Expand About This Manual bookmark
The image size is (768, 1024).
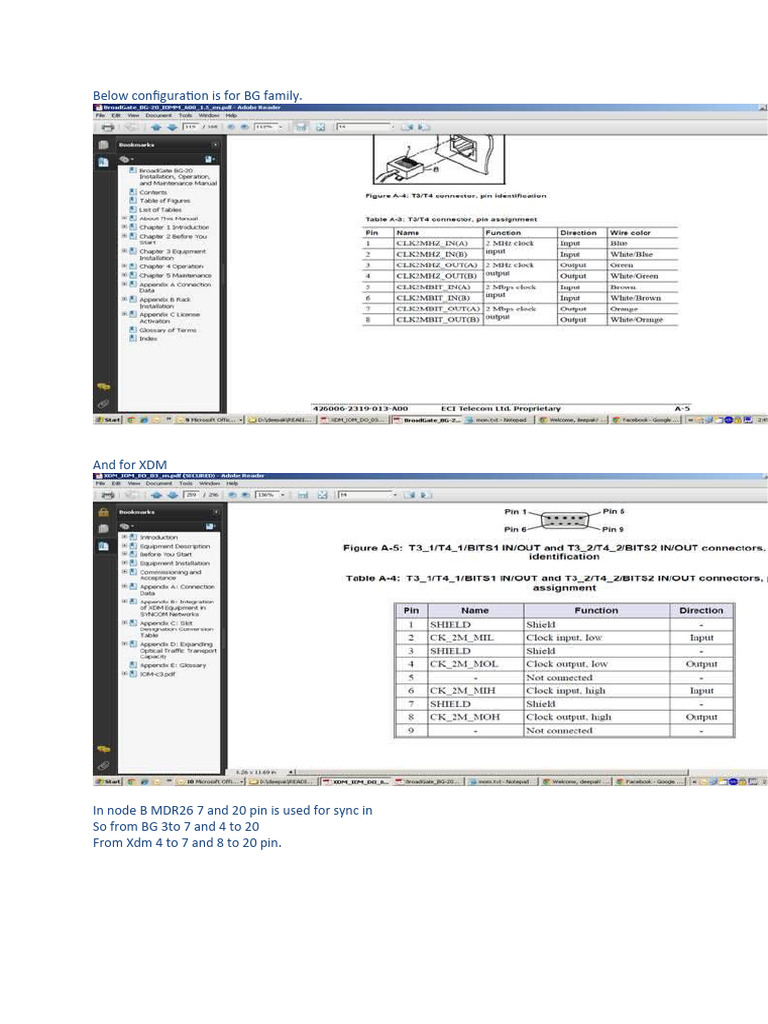(x=124, y=219)
